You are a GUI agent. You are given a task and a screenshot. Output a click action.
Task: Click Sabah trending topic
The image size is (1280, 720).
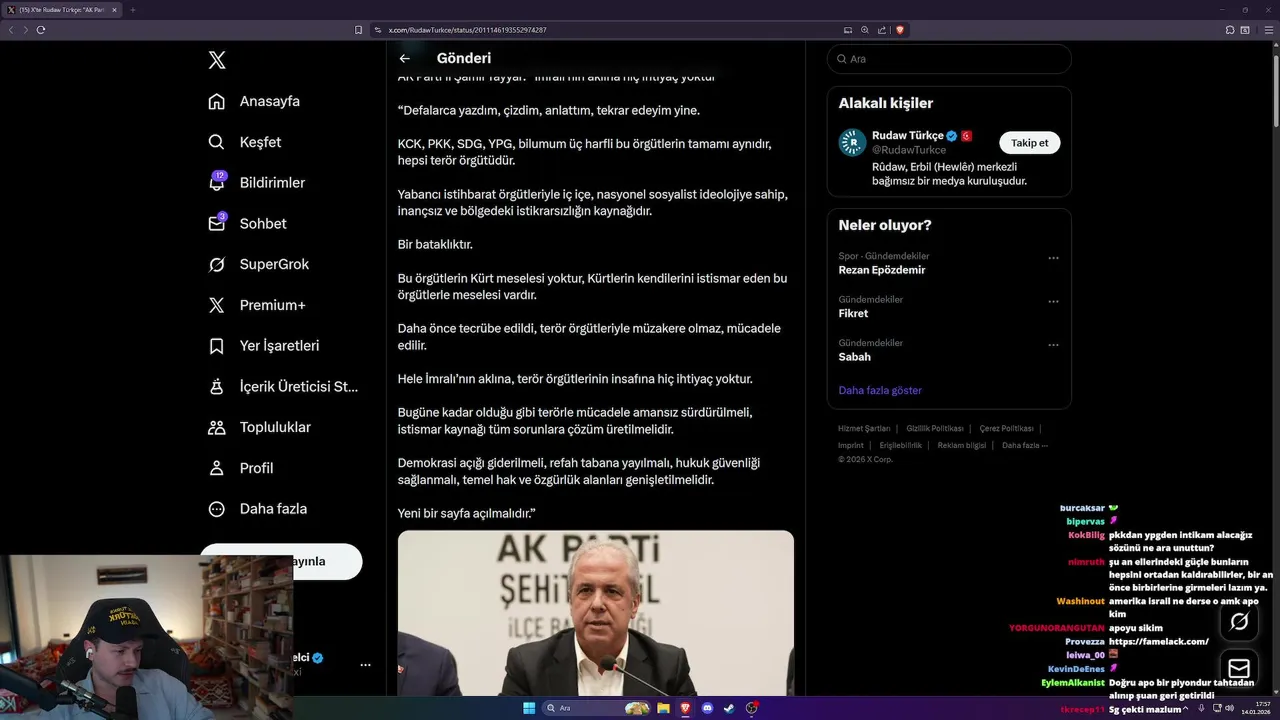tap(855, 357)
